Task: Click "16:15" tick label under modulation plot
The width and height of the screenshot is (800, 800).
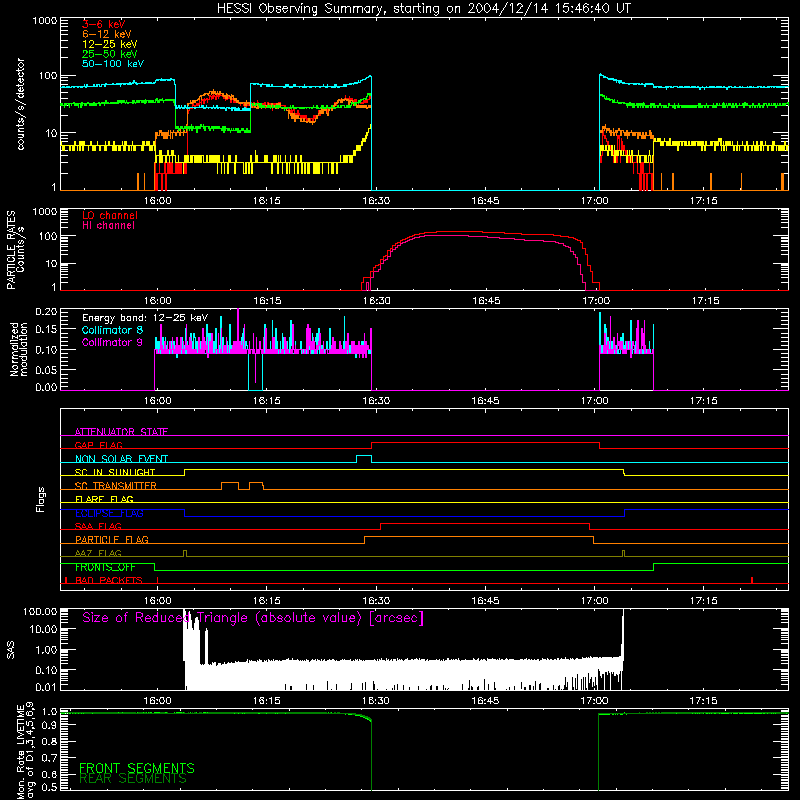Action: (x=267, y=401)
